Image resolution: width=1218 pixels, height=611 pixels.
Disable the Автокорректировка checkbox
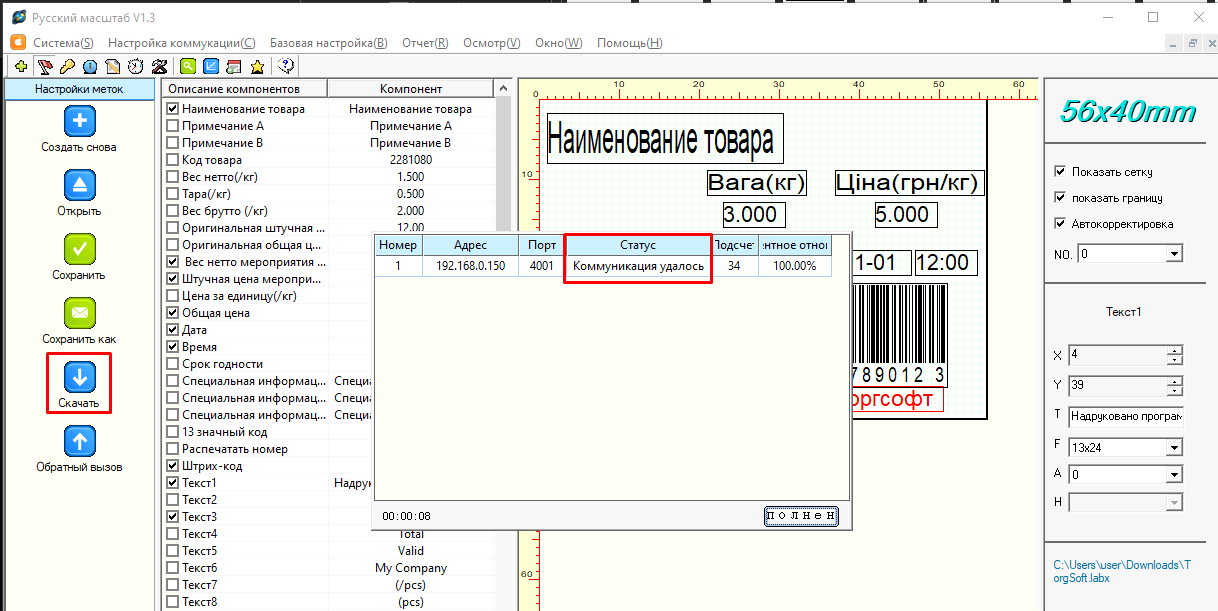tap(1061, 224)
